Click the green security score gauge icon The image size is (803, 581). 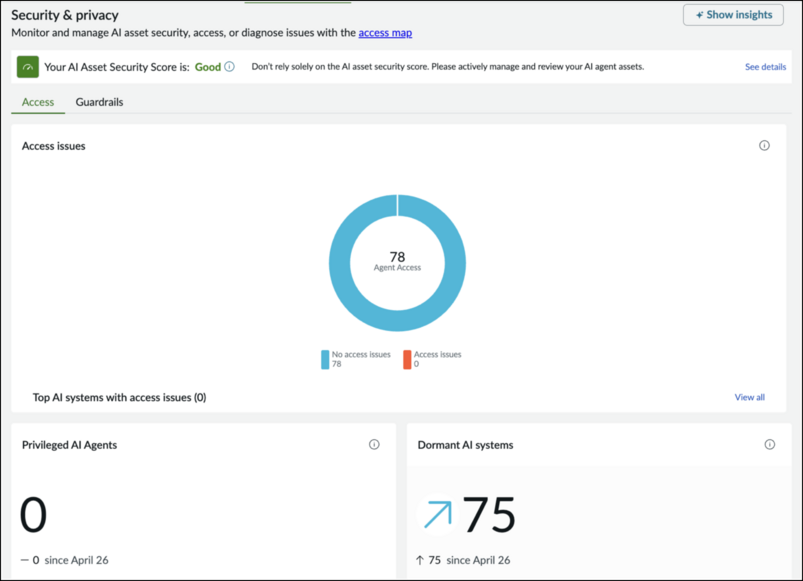pyautogui.click(x=28, y=67)
